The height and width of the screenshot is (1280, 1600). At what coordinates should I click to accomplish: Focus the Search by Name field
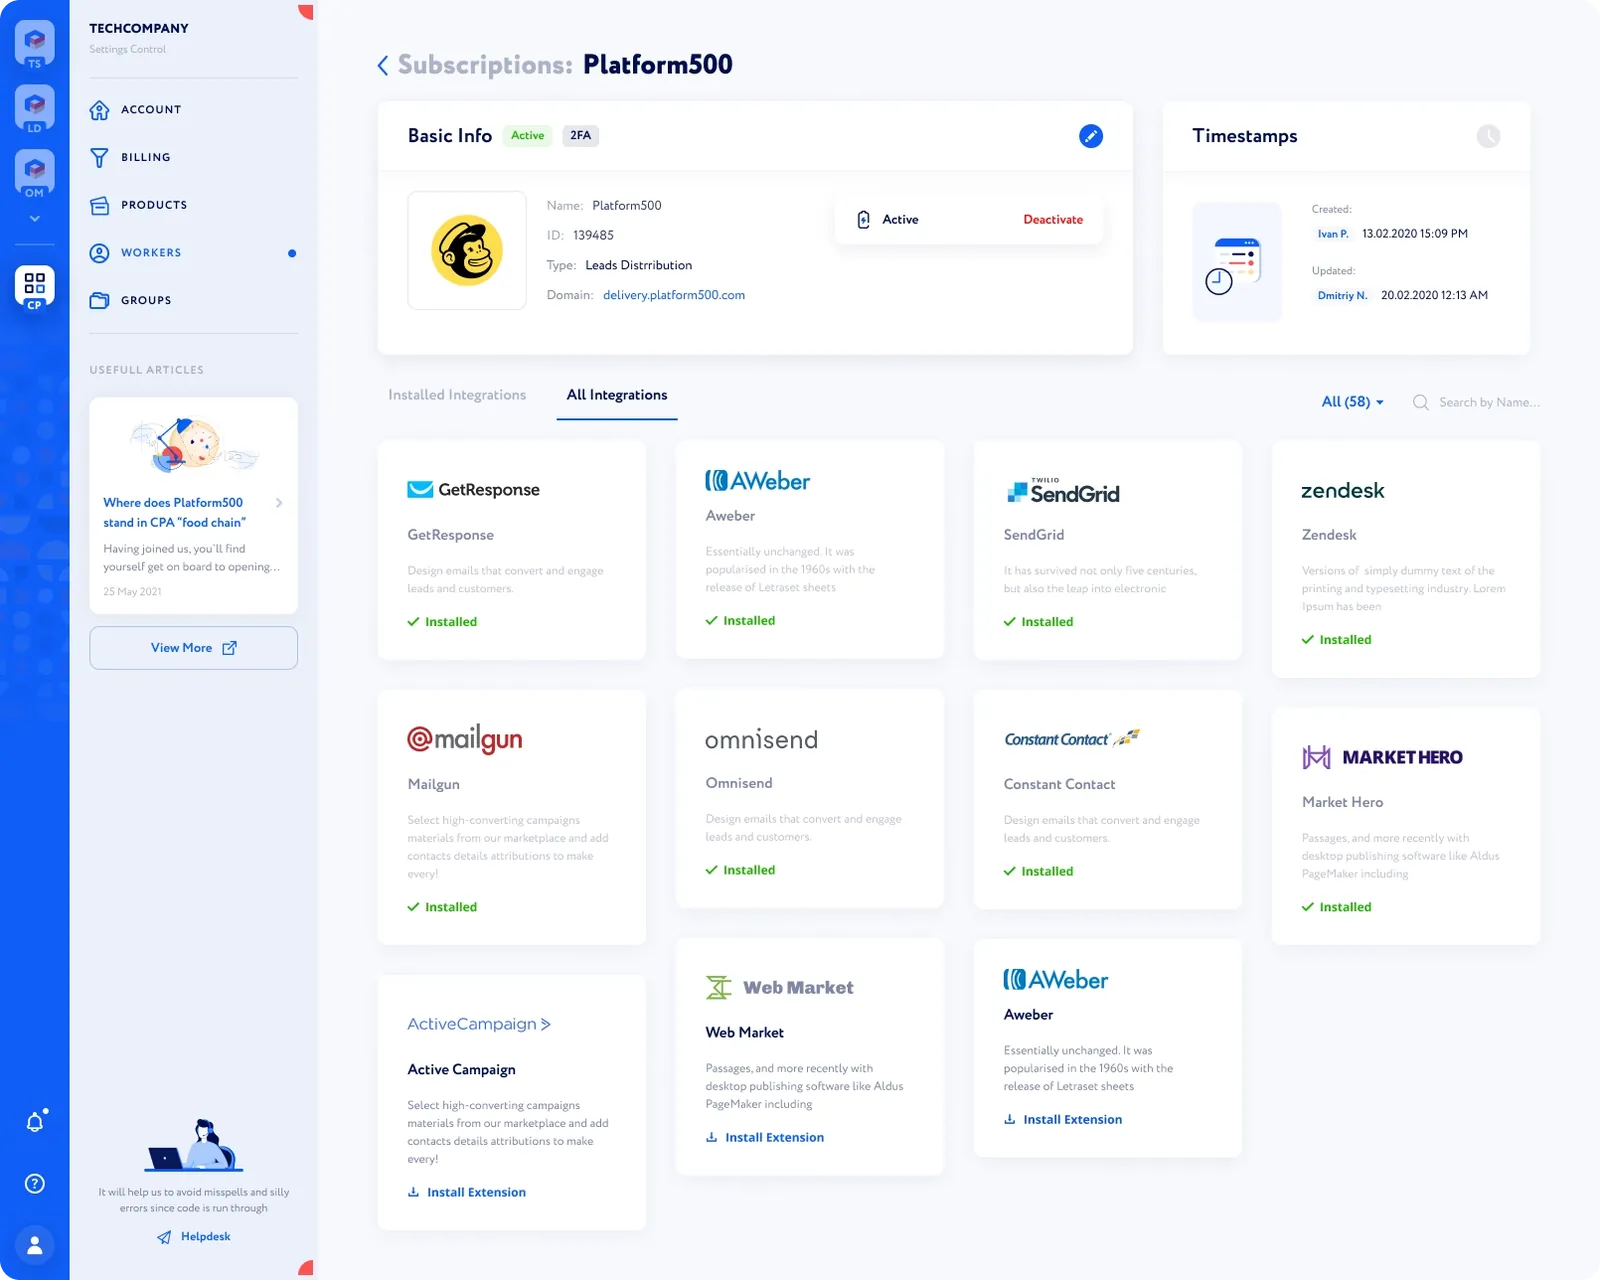(1489, 402)
